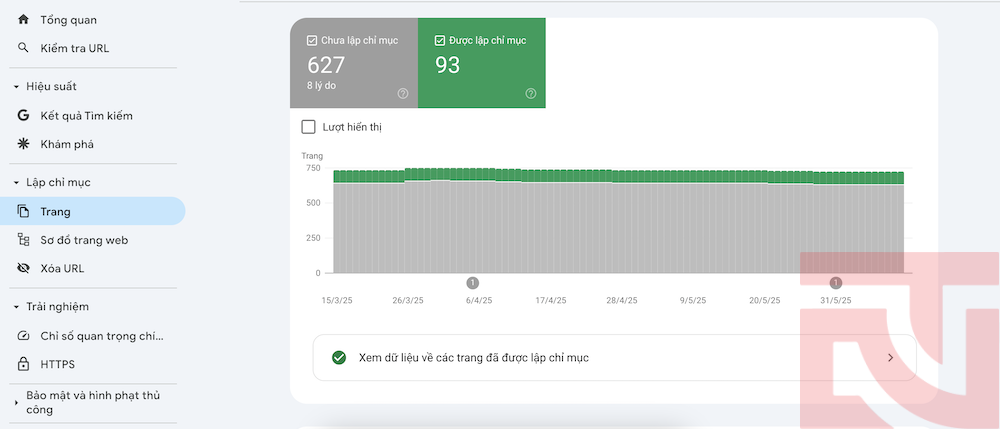Image resolution: width=1000 pixels, height=429 pixels.
Task: Open the Tổng quan home icon
Action: pyautogui.click(x=24, y=20)
